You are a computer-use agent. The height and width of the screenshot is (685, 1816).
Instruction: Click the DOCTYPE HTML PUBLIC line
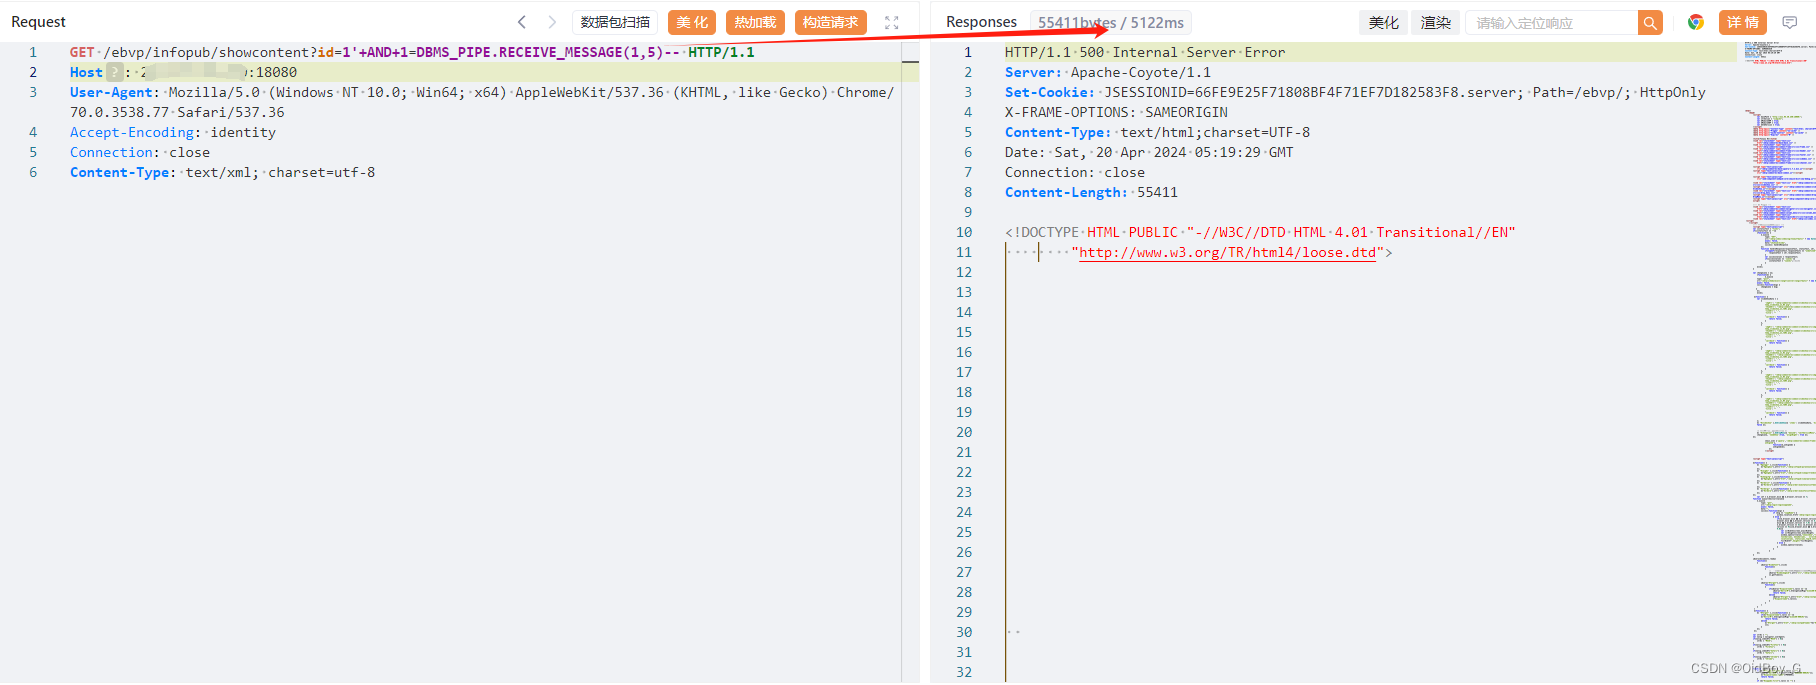point(1260,232)
